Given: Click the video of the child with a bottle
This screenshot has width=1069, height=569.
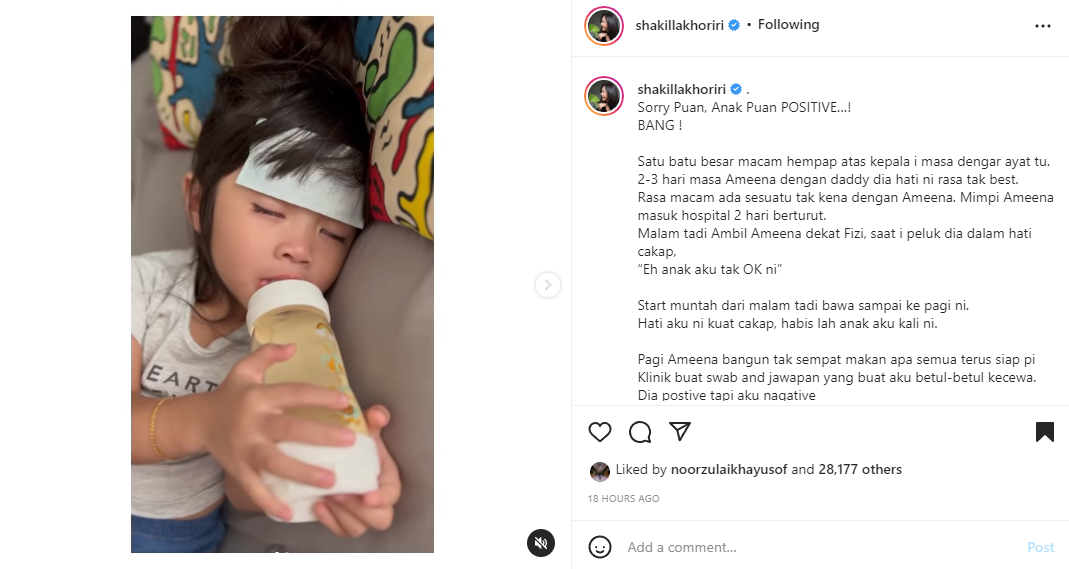Looking at the screenshot, I should coord(282,284).
